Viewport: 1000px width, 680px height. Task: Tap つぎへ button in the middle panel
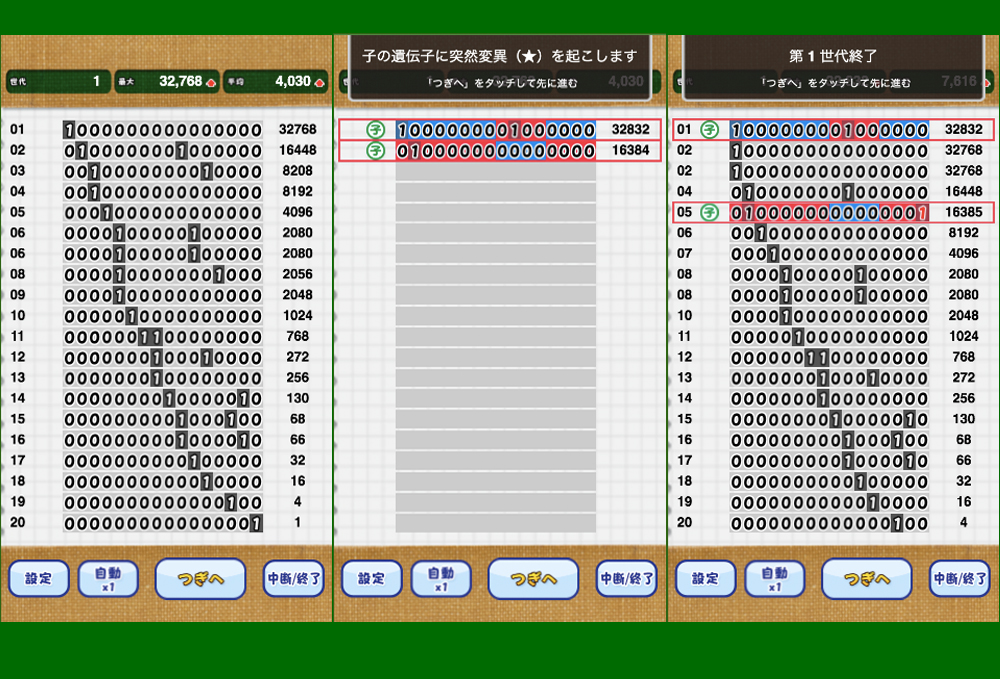(533, 579)
